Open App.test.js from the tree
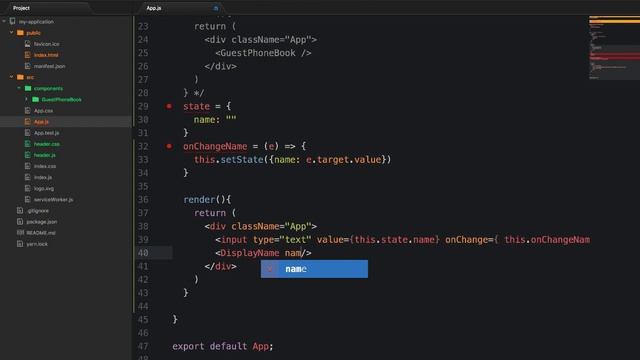 coord(47,133)
